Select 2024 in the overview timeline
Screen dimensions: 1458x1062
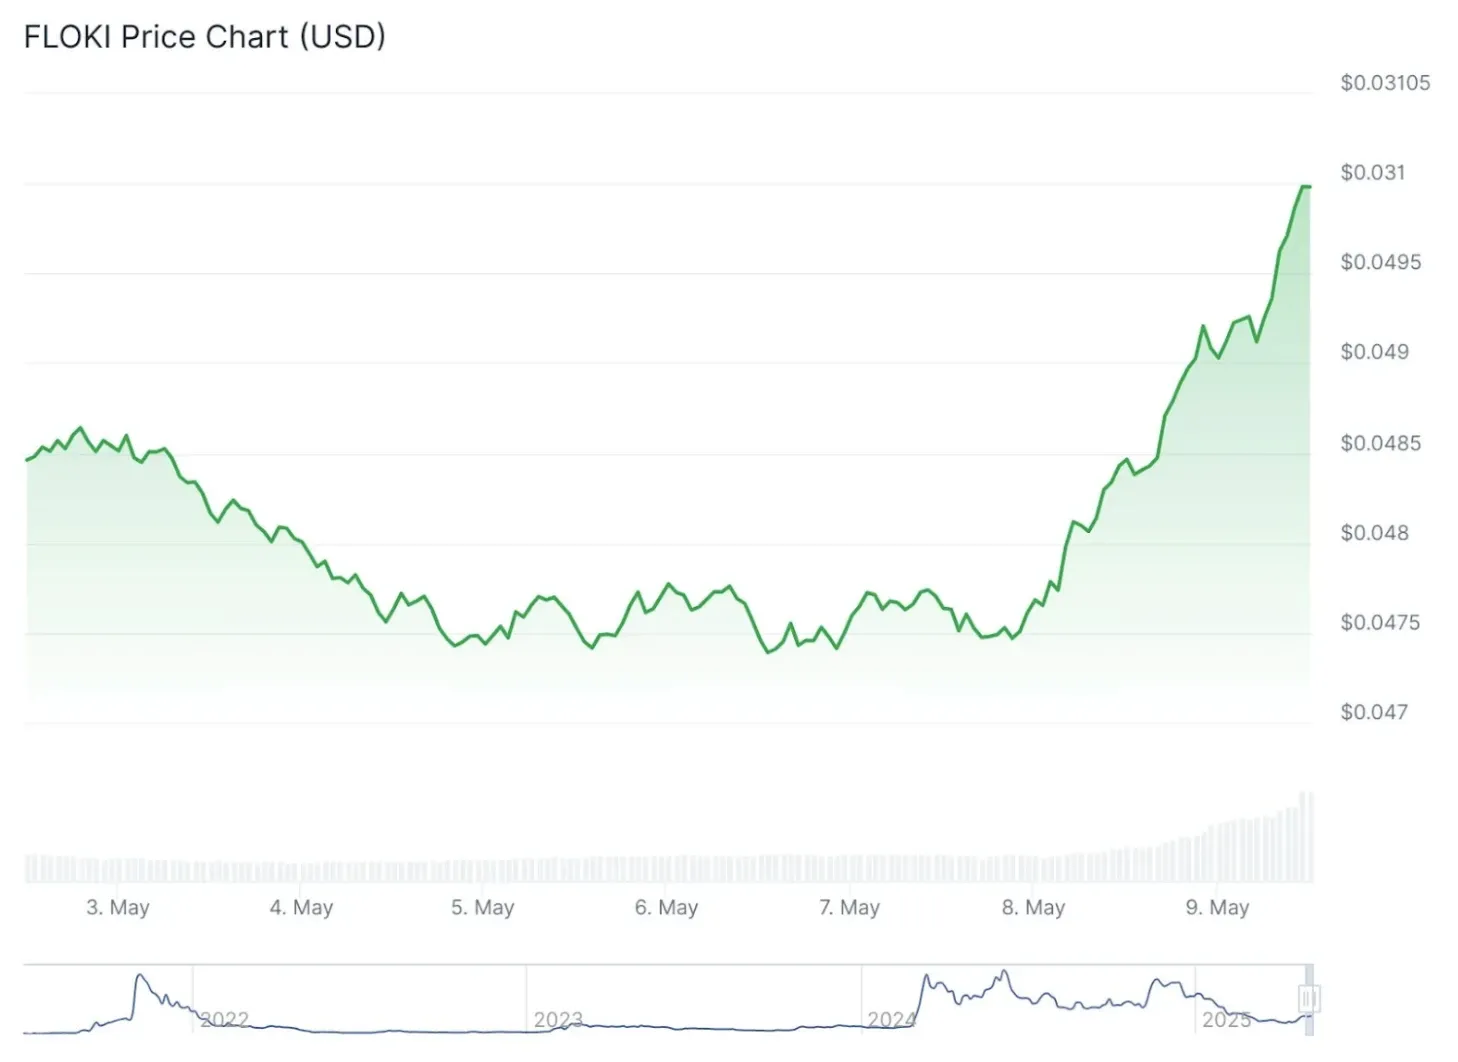891,1019
